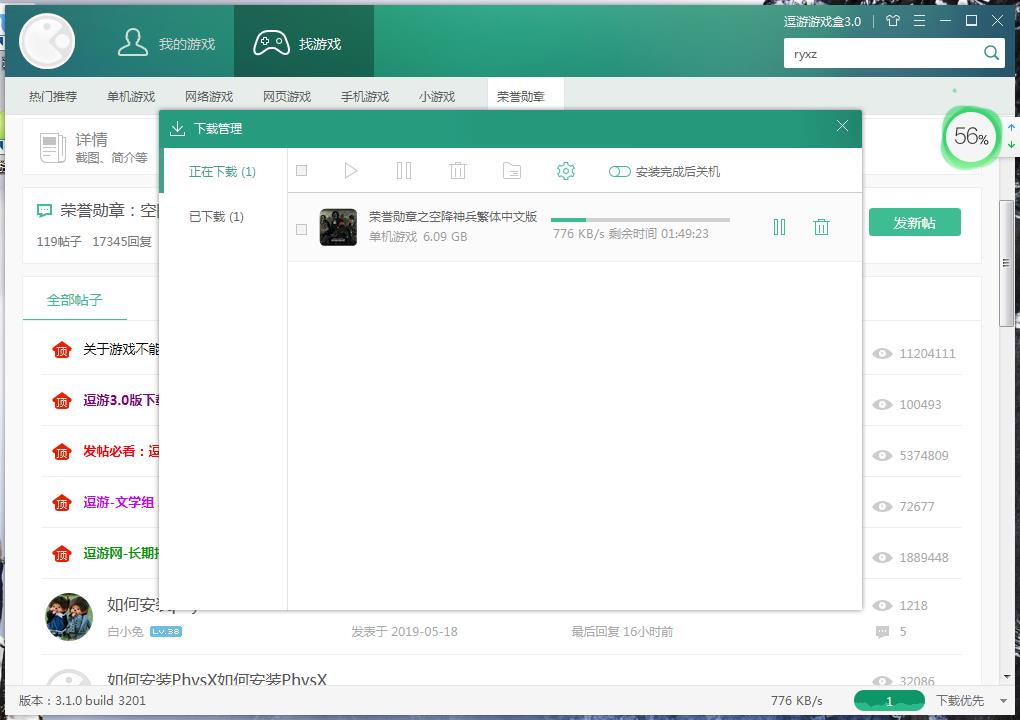
Task: Click the 顶 icon beside 关于游戏不能
Action: point(62,350)
